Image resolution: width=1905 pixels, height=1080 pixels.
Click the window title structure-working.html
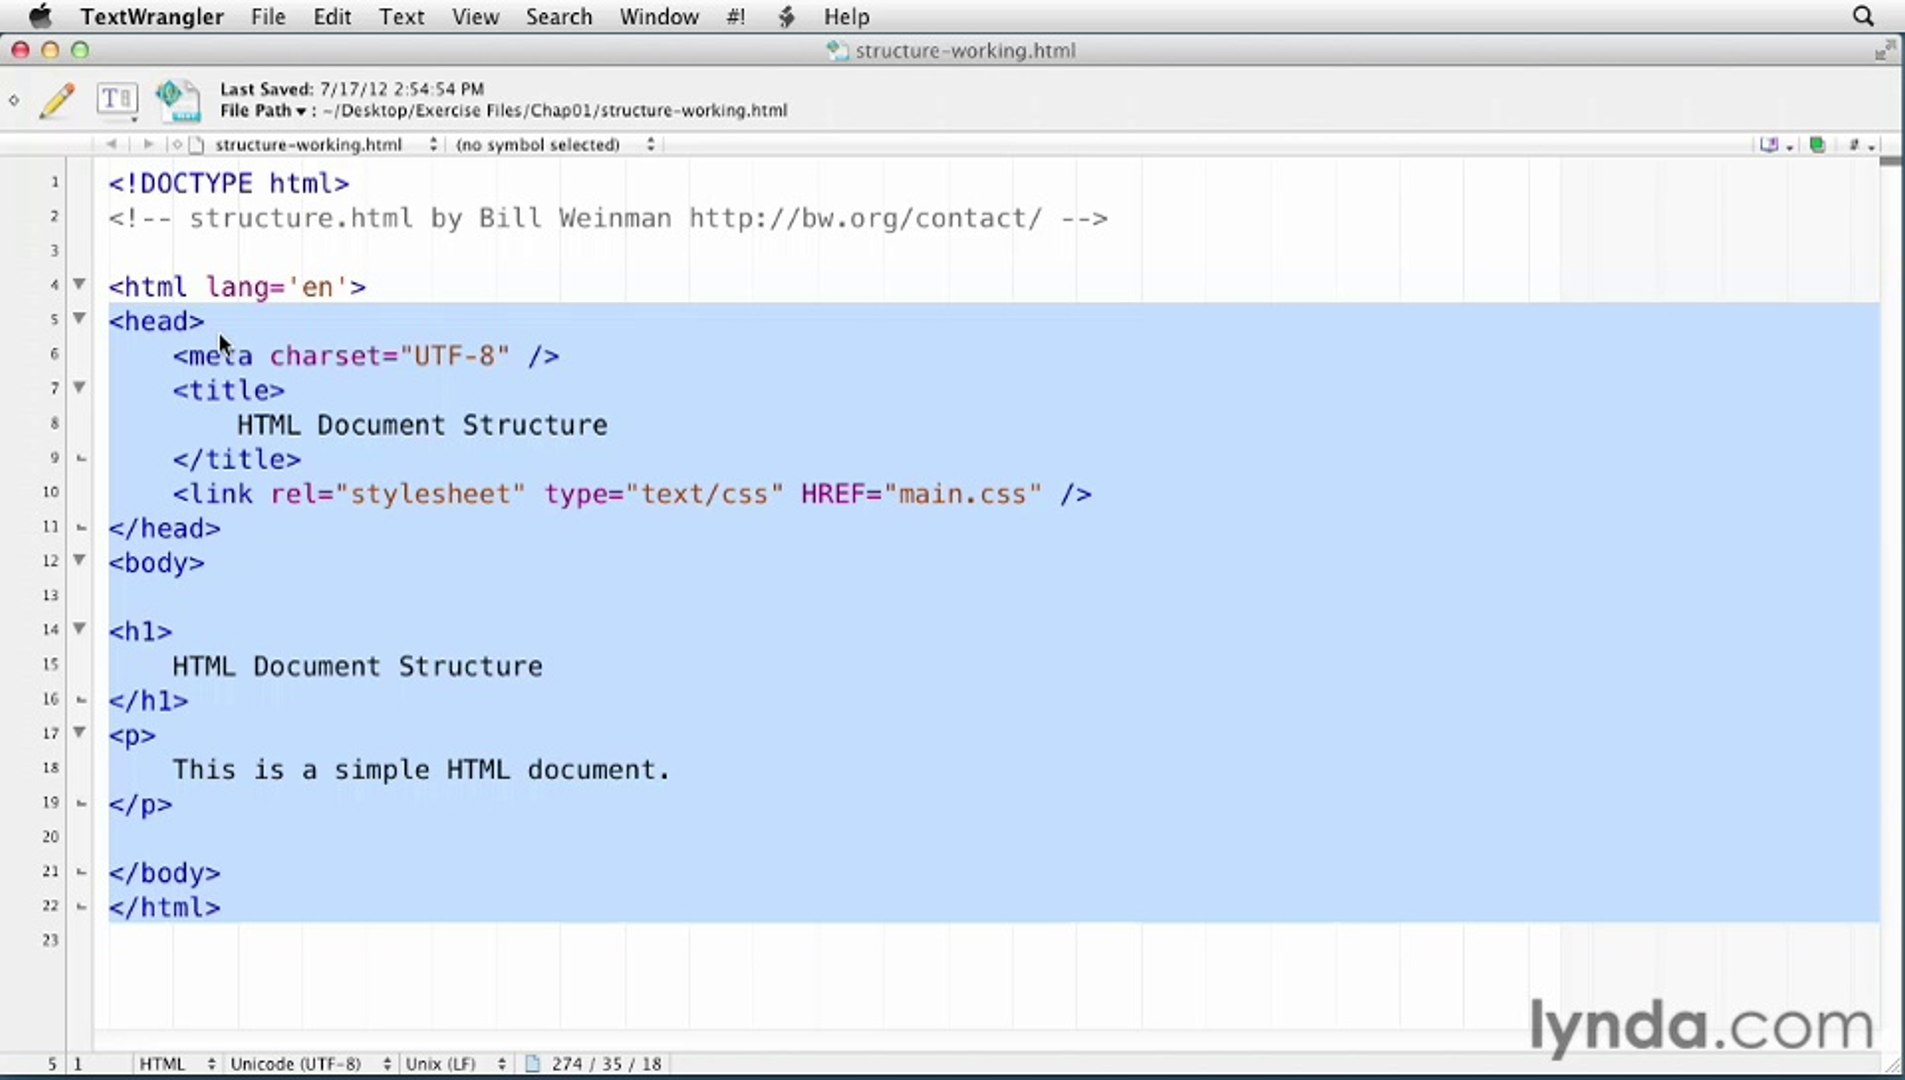pos(965,51)
